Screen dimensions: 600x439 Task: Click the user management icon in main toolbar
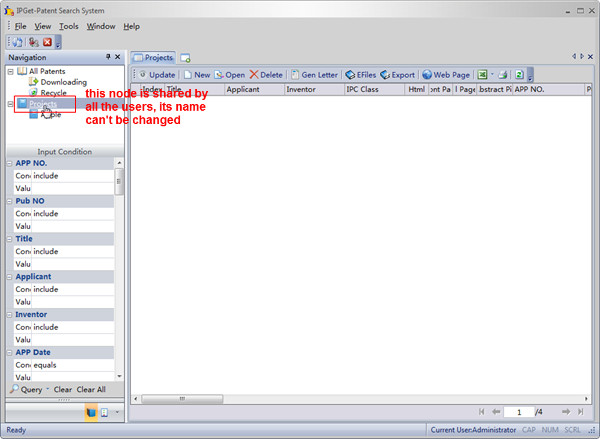[x=34, y=42]
